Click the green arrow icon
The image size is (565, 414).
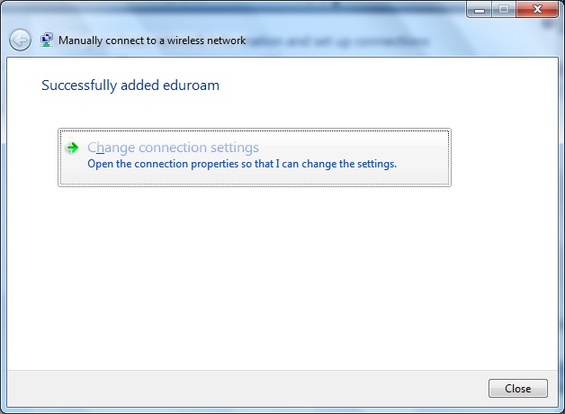pyautogui.click(x=72, y=147)
